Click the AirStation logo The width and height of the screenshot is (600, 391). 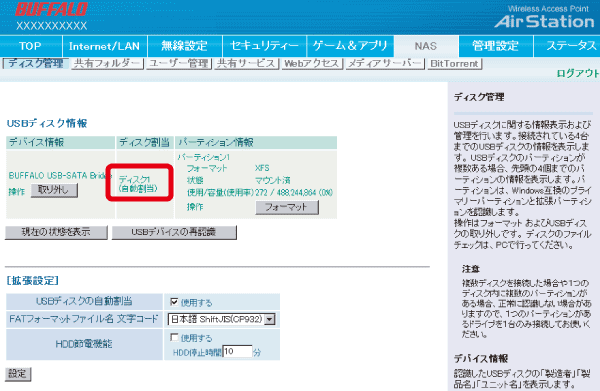tap(544, 22)
